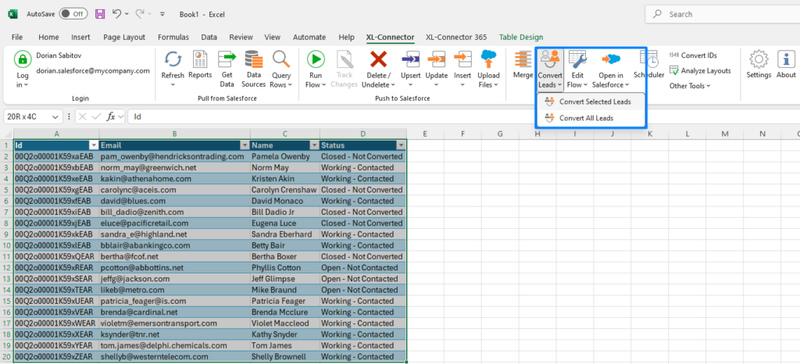This screenshot has width=800, height=364.
Task: Click the formula bar showing Id
Action: click(463, 117)
